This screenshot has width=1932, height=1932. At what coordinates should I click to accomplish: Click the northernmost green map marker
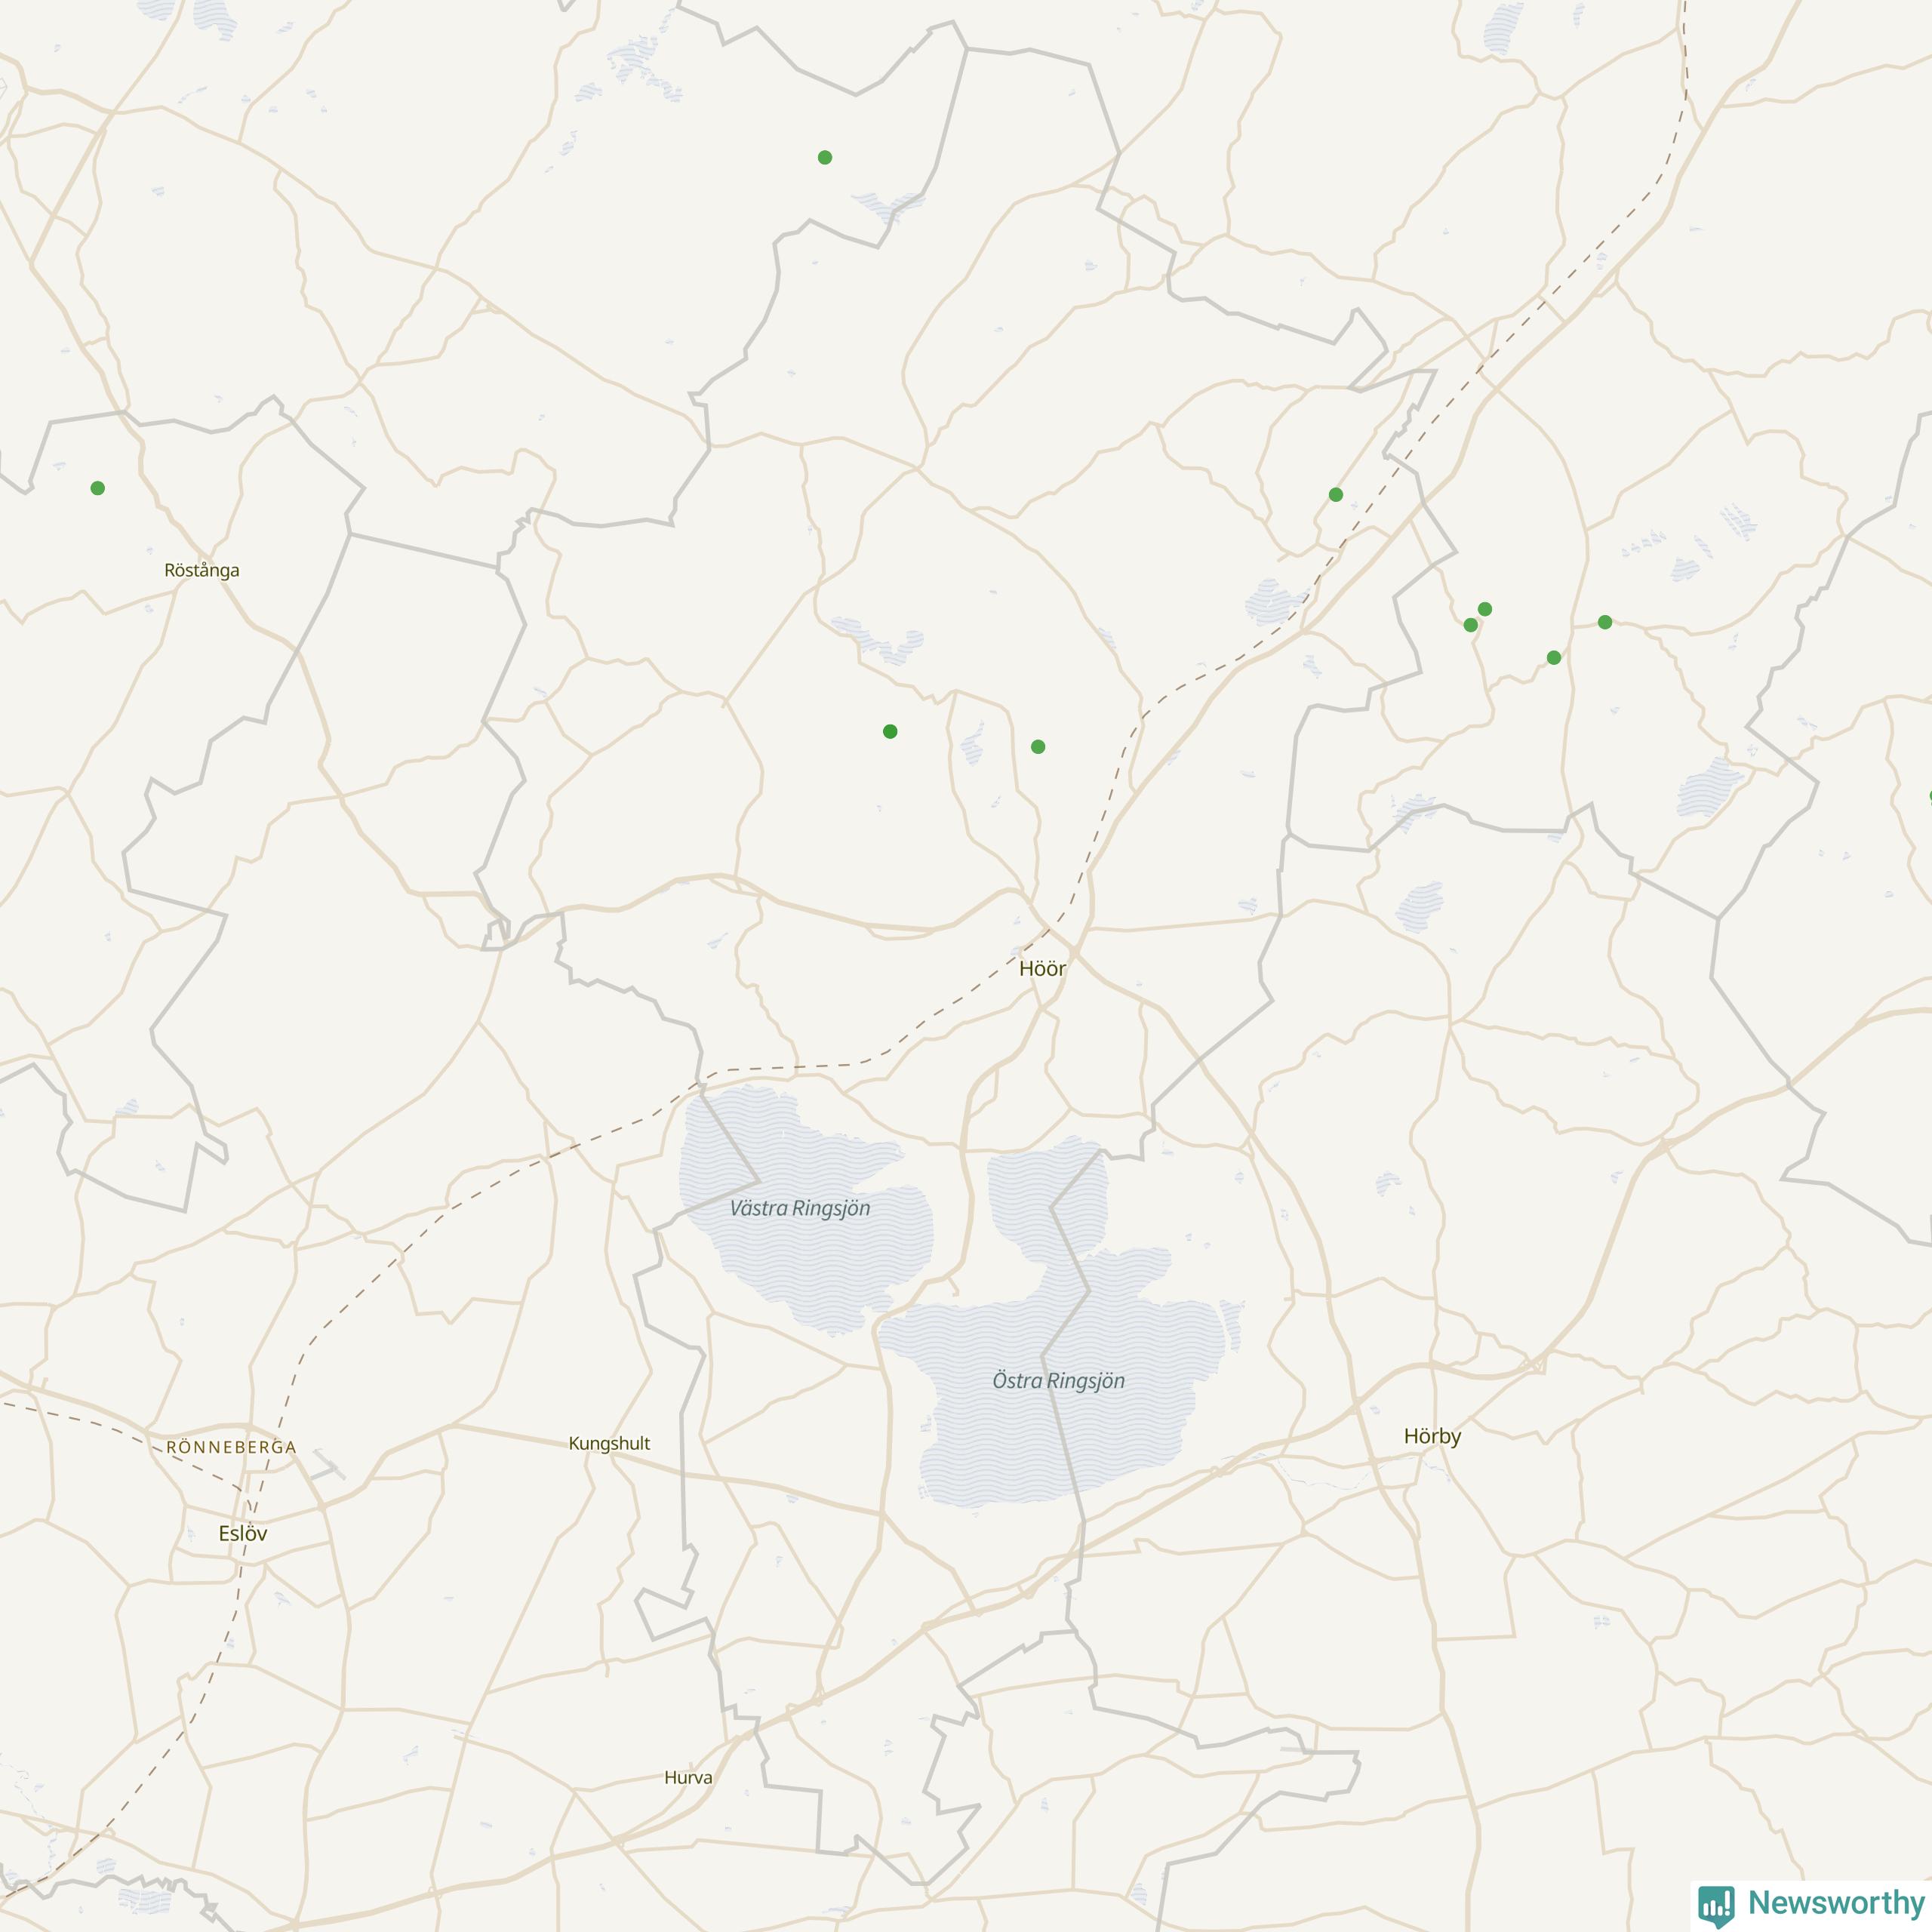(x=825, y=157)
